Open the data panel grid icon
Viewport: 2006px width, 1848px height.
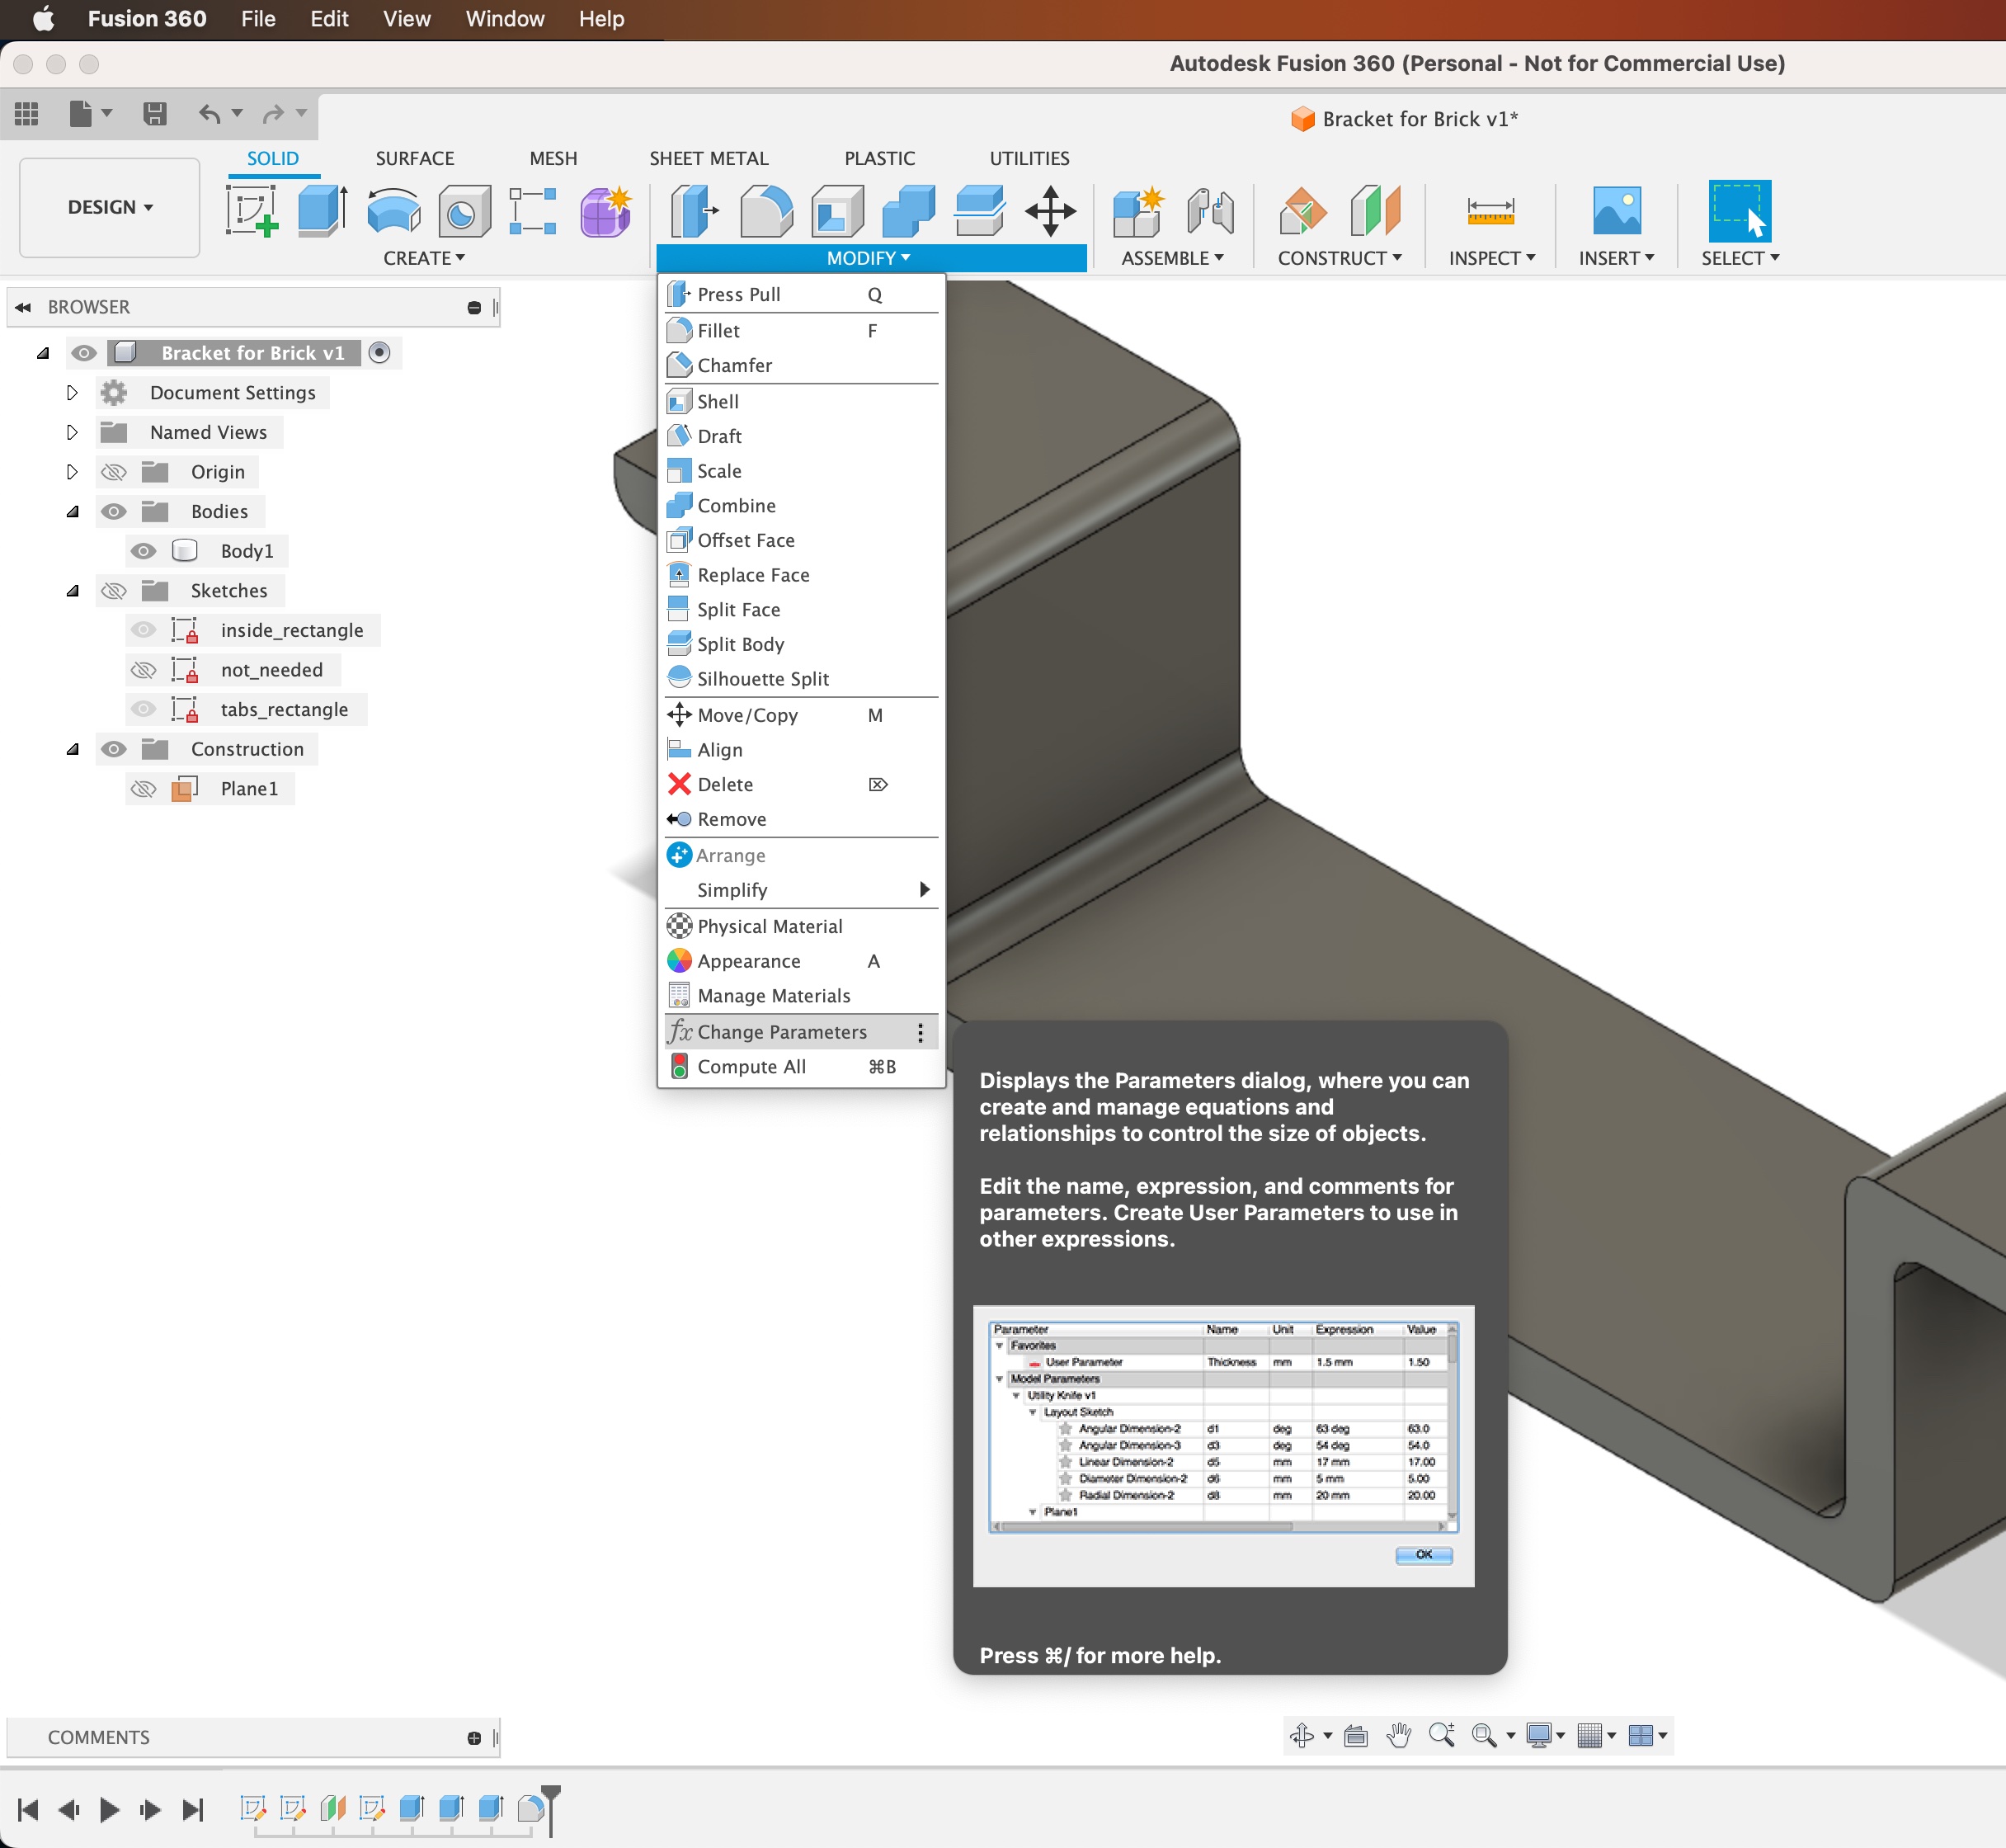pyautogui.click(x=26, y=113)
